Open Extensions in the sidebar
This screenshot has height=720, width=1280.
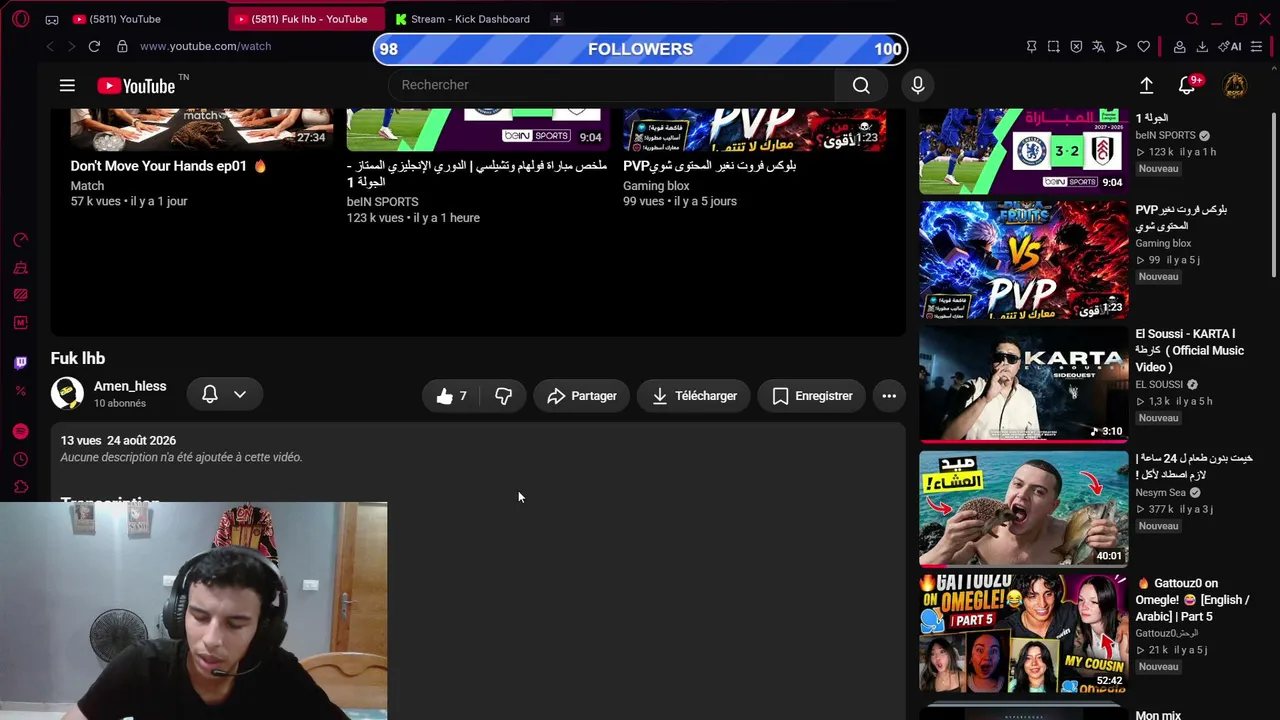[x=21, y=487]
